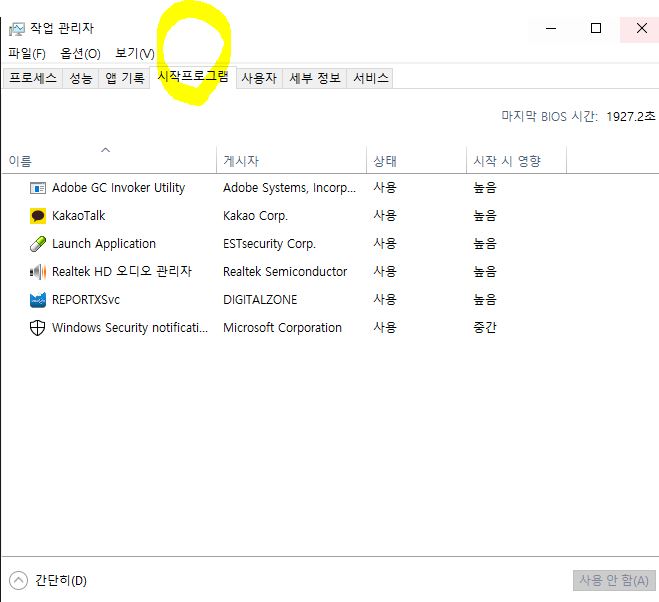Select the Launch Application entry name
The image size is (659, 602).
coord(104,244)
